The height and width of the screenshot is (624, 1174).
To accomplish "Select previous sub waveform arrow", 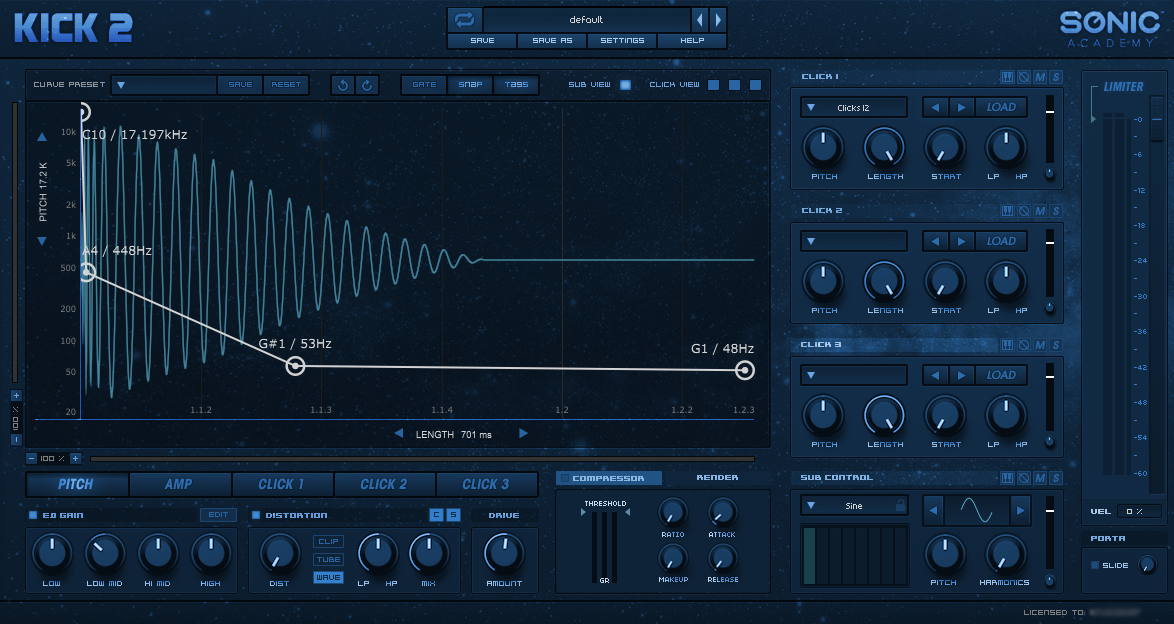I will point(933,511).
